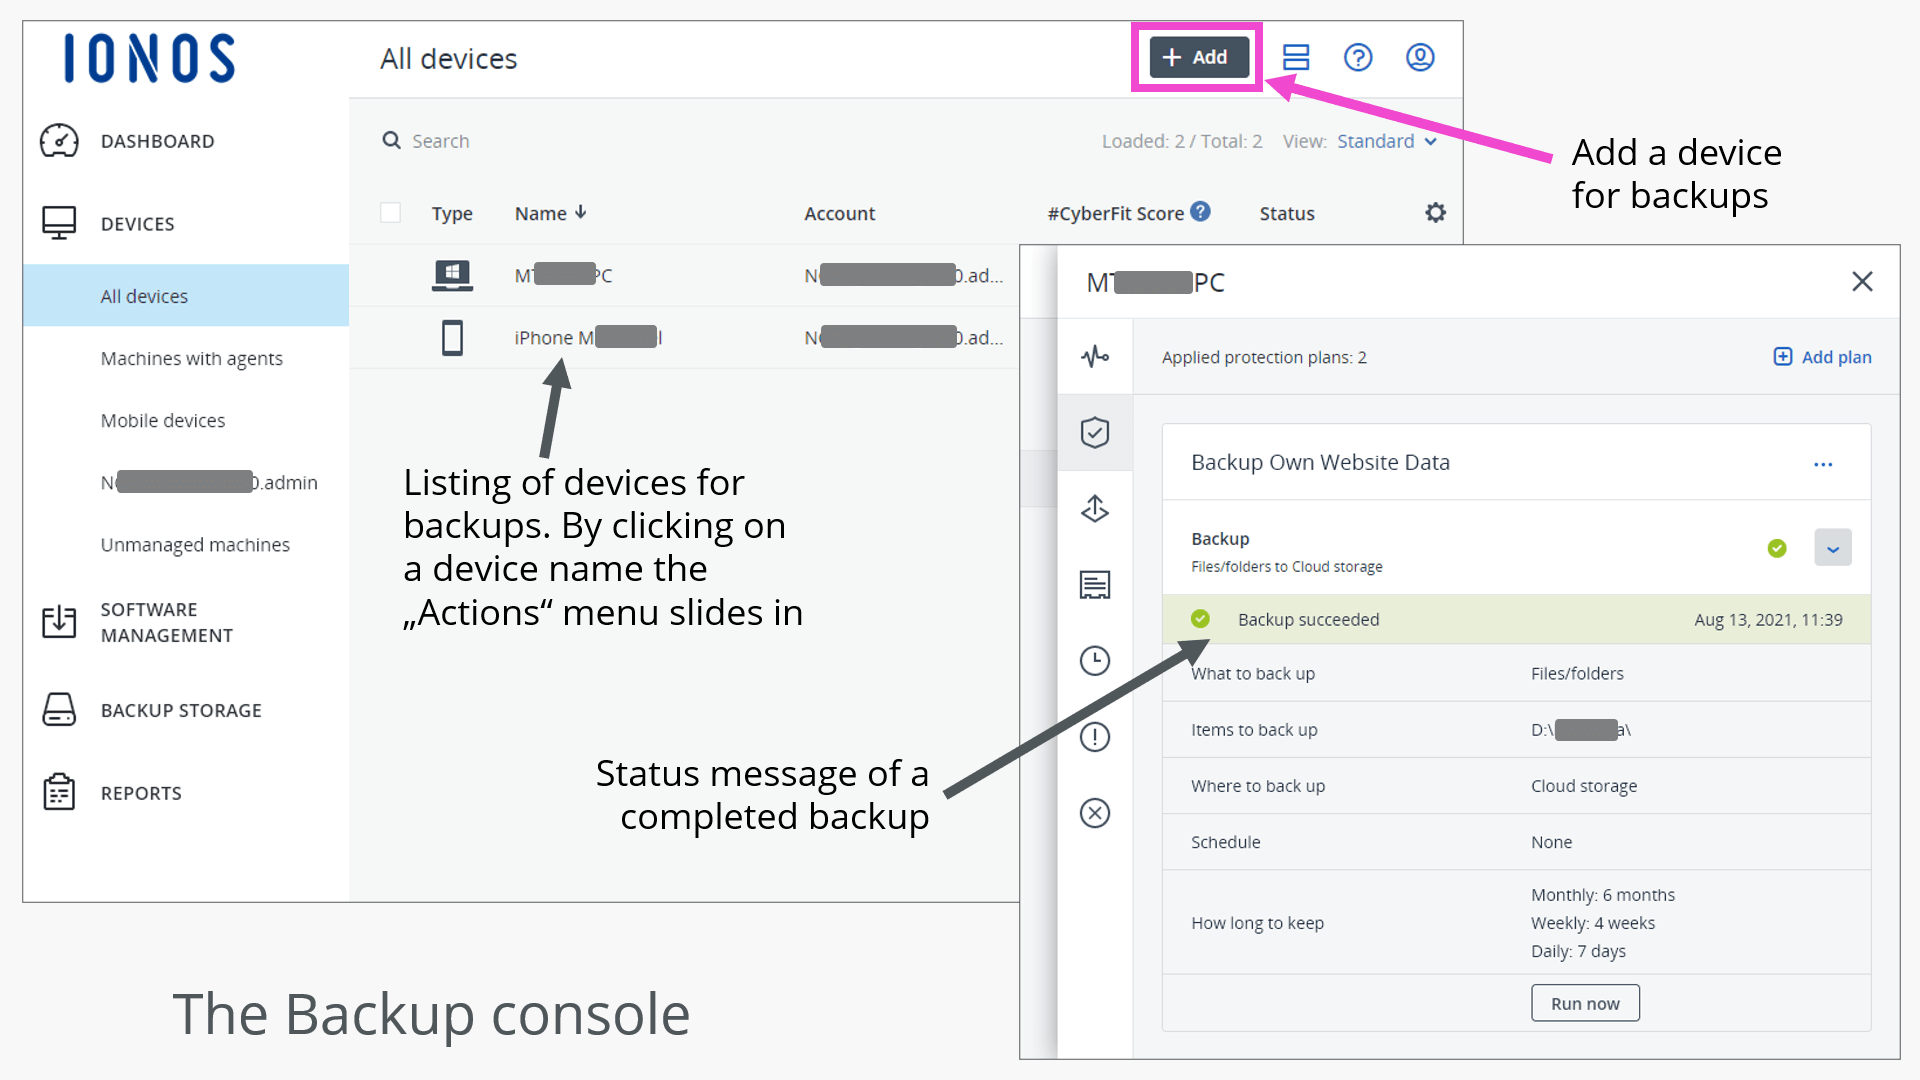Open the .admin account sidebar entry
The width and height of the screenshot is (1920, 1080).
coord(209,482)
